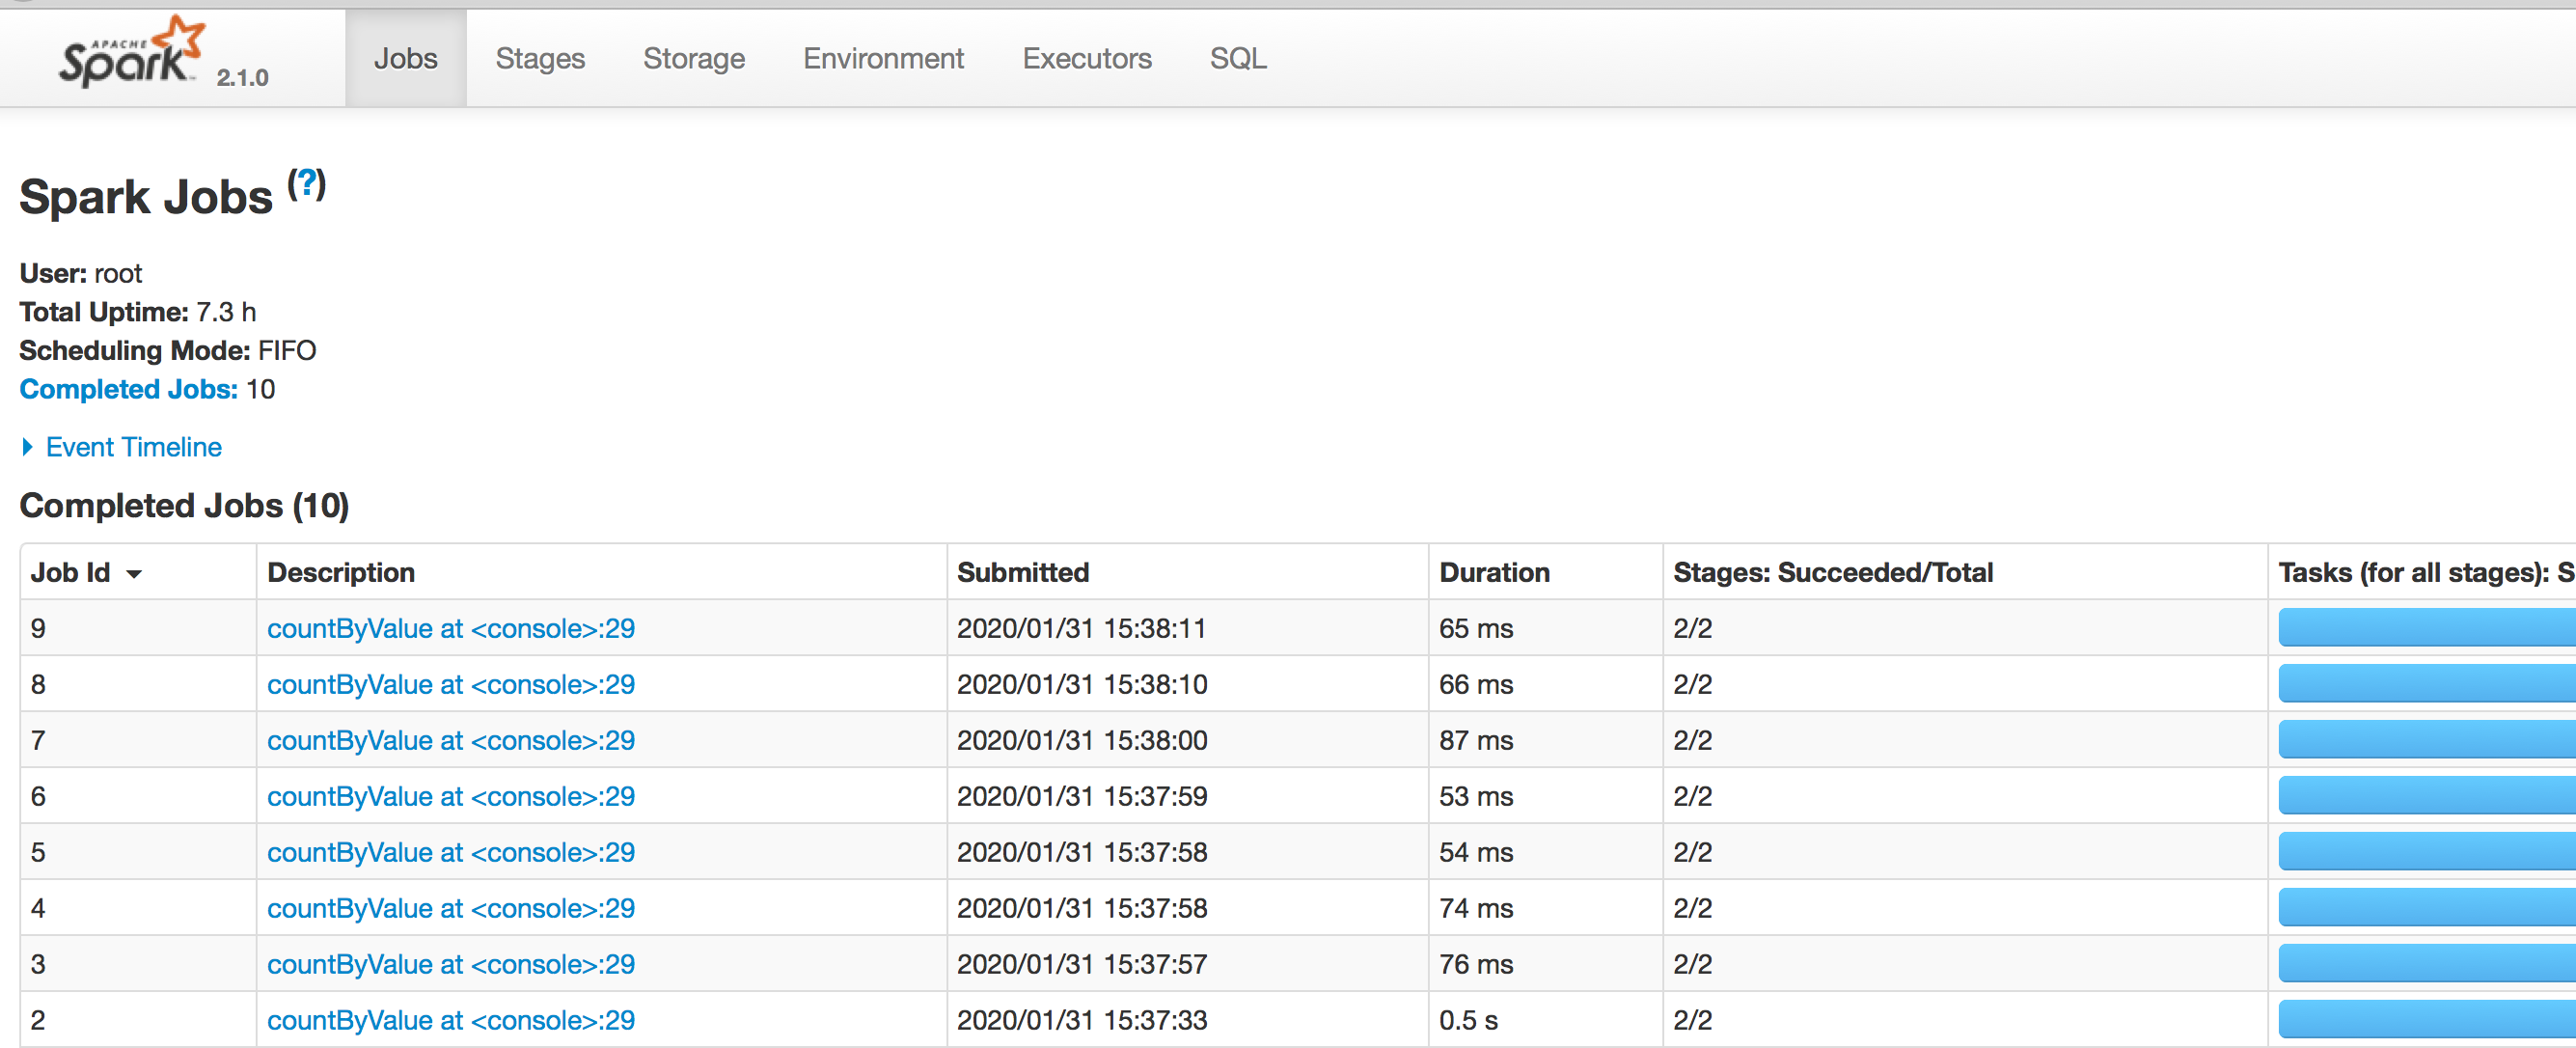Open job 9 countByValue description link
The height and width of the screenshot is (1048, 2576).
pyautogui.click(x=450, y=628)
